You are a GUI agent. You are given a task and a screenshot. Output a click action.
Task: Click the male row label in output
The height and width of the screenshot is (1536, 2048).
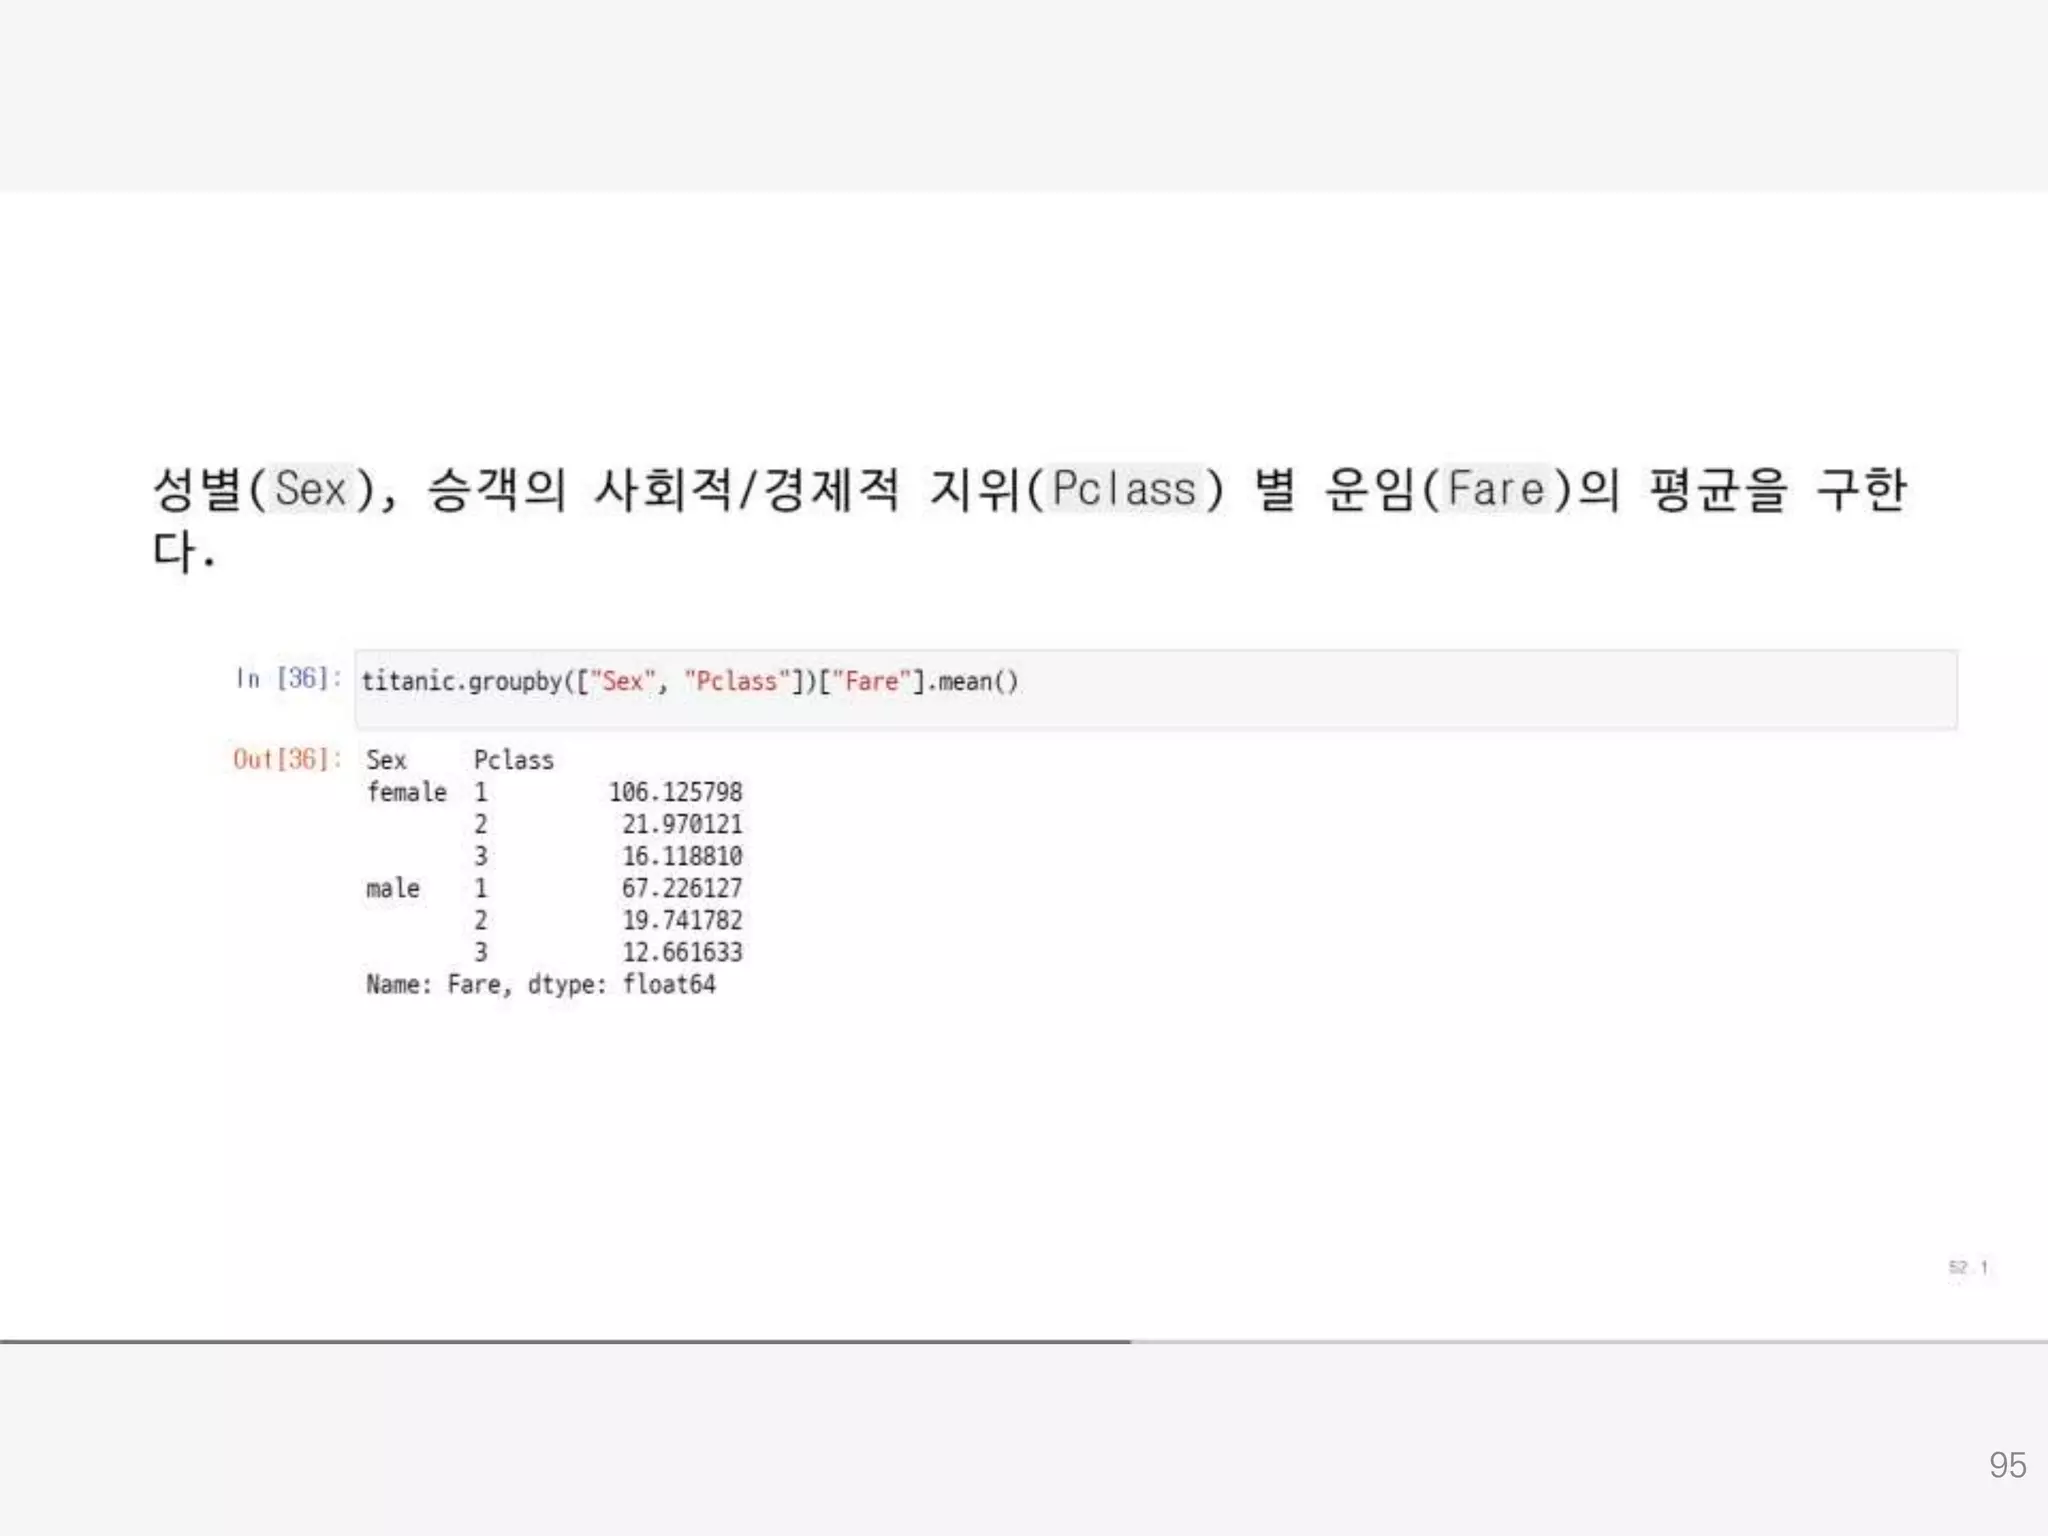click(393, 888)
